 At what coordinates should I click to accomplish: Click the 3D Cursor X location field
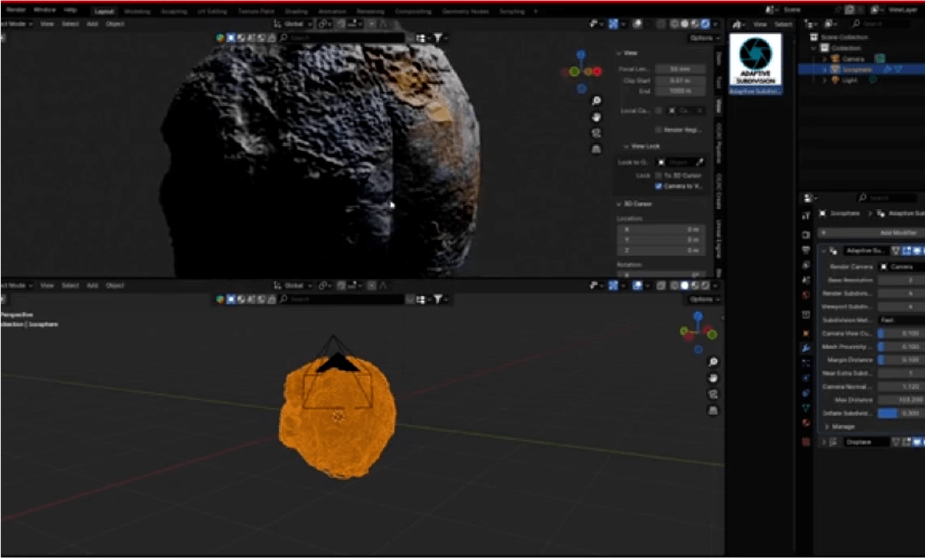661,229
